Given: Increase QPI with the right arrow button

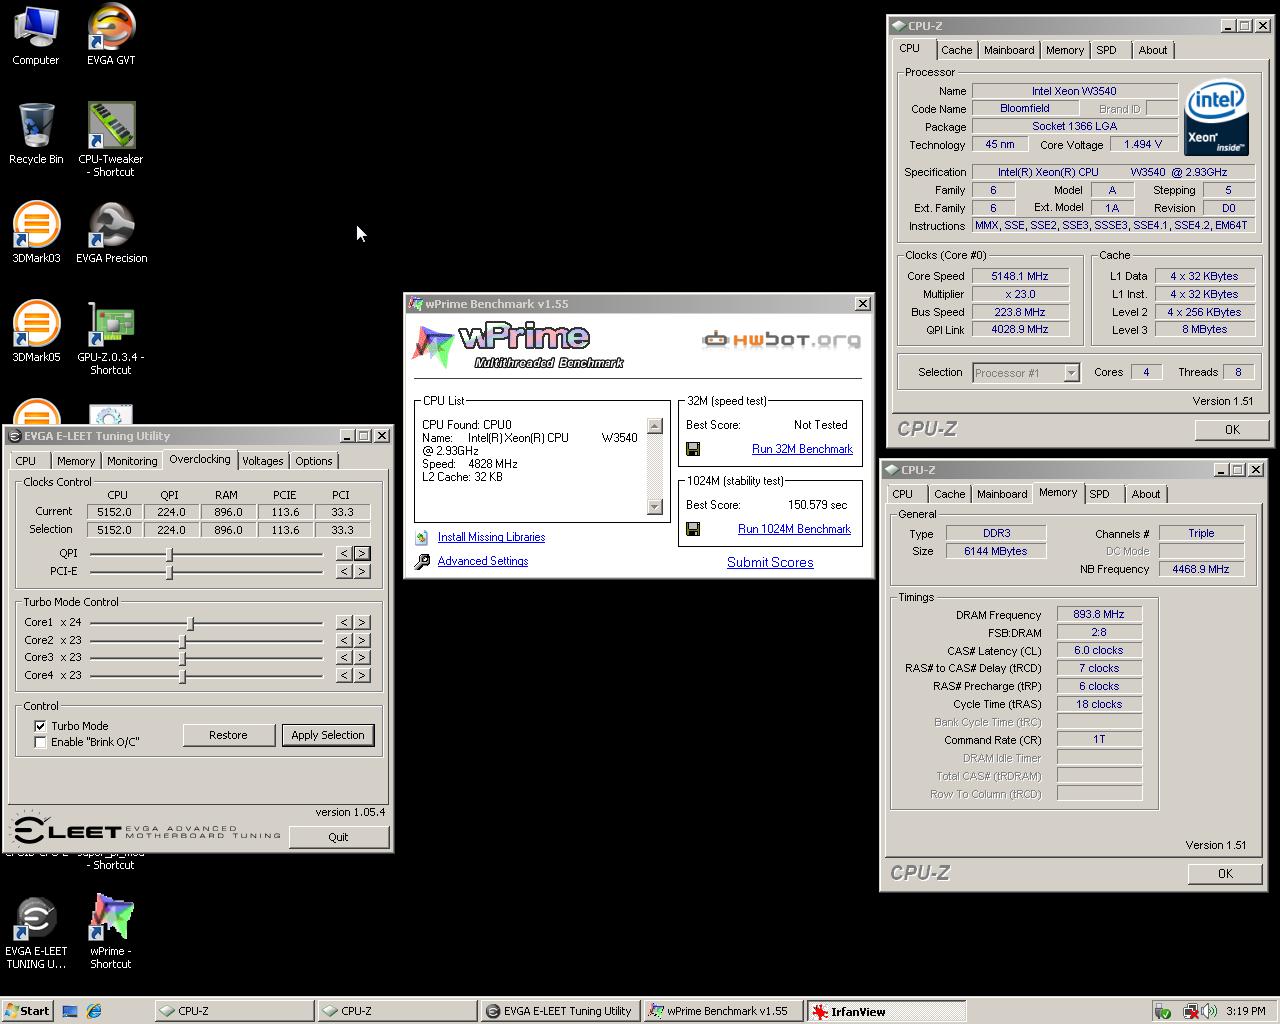Looking at the screenshot, I should click(361, 553).
